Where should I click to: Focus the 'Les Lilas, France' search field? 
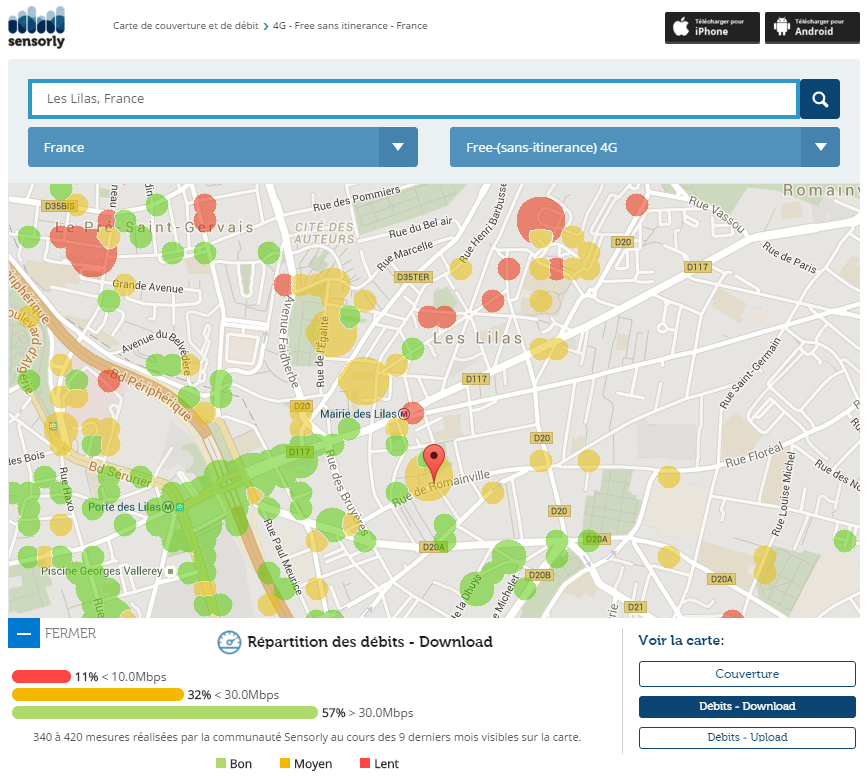[413, 99]
